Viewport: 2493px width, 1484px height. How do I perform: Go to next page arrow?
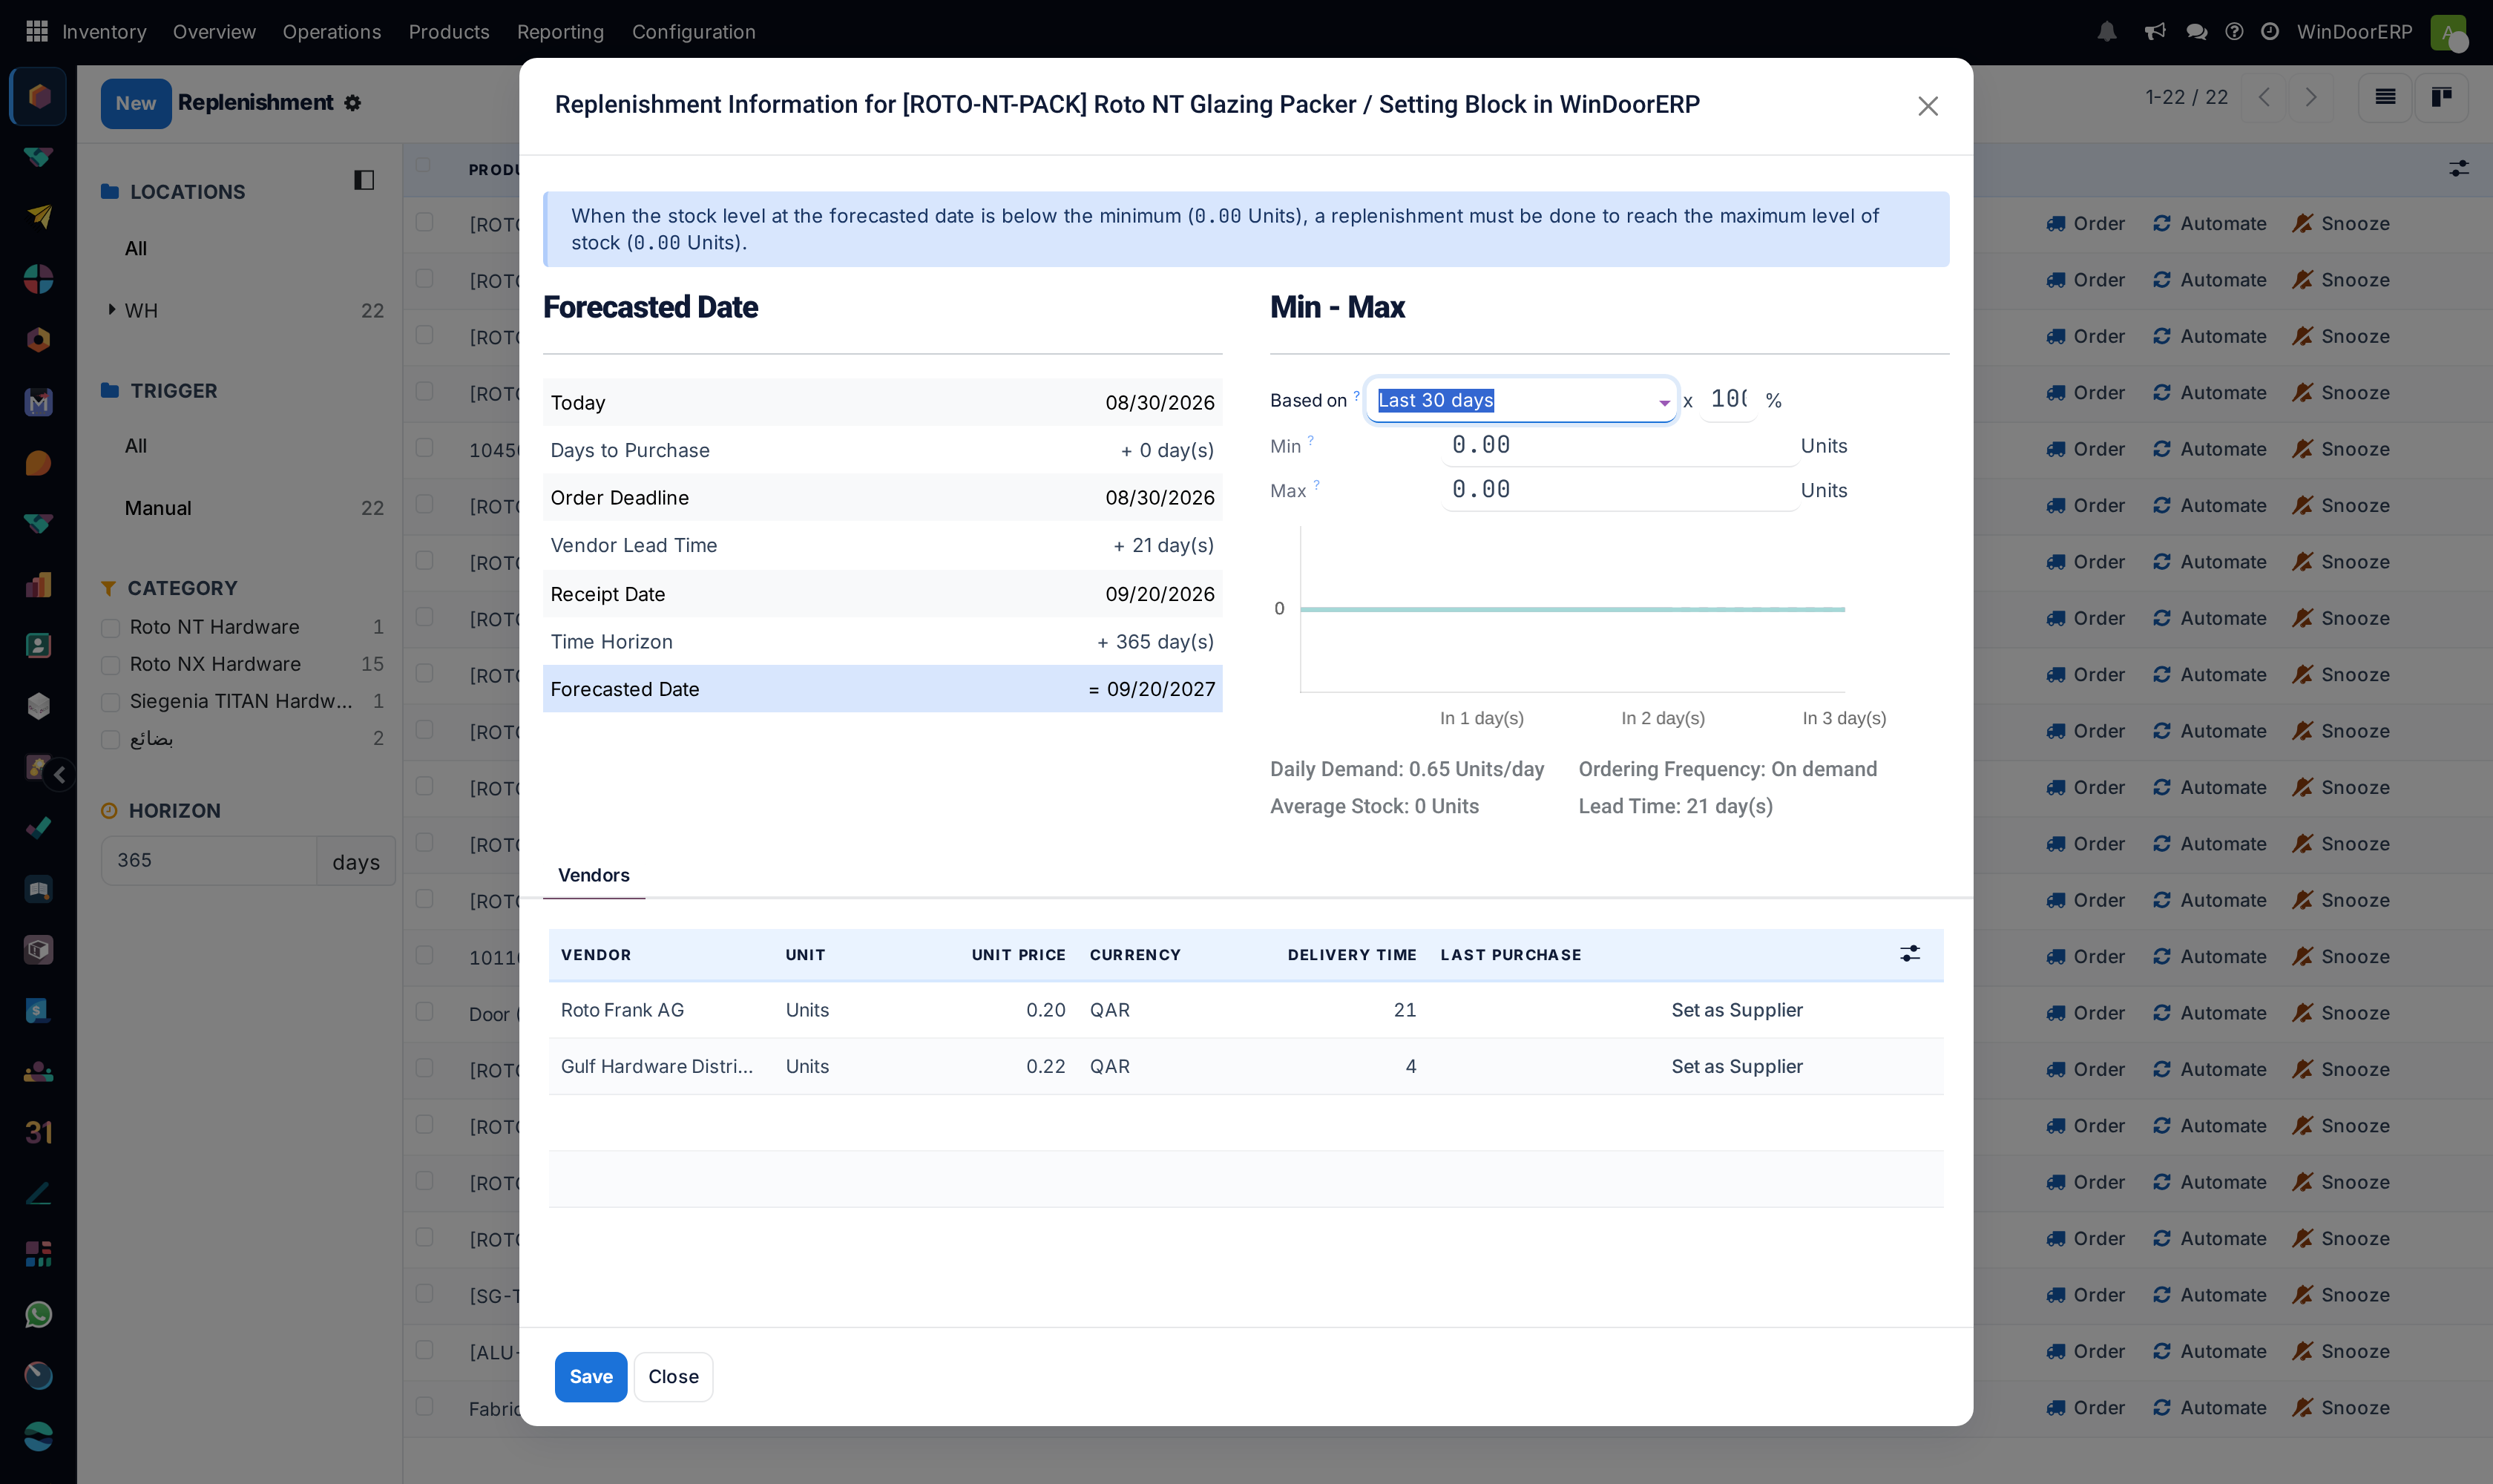pos(2310,97)
